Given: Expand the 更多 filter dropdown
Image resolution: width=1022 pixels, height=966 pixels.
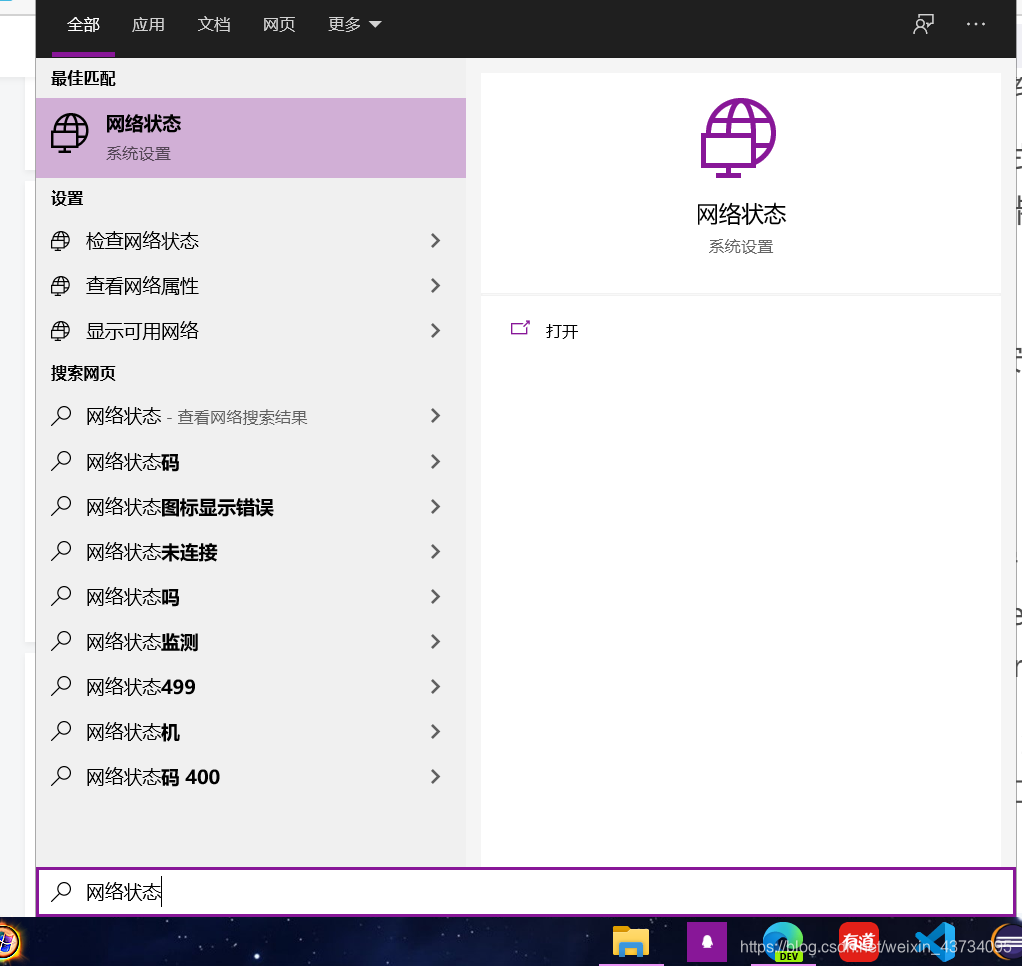Looking at the screenshot, I should (354, 24).
